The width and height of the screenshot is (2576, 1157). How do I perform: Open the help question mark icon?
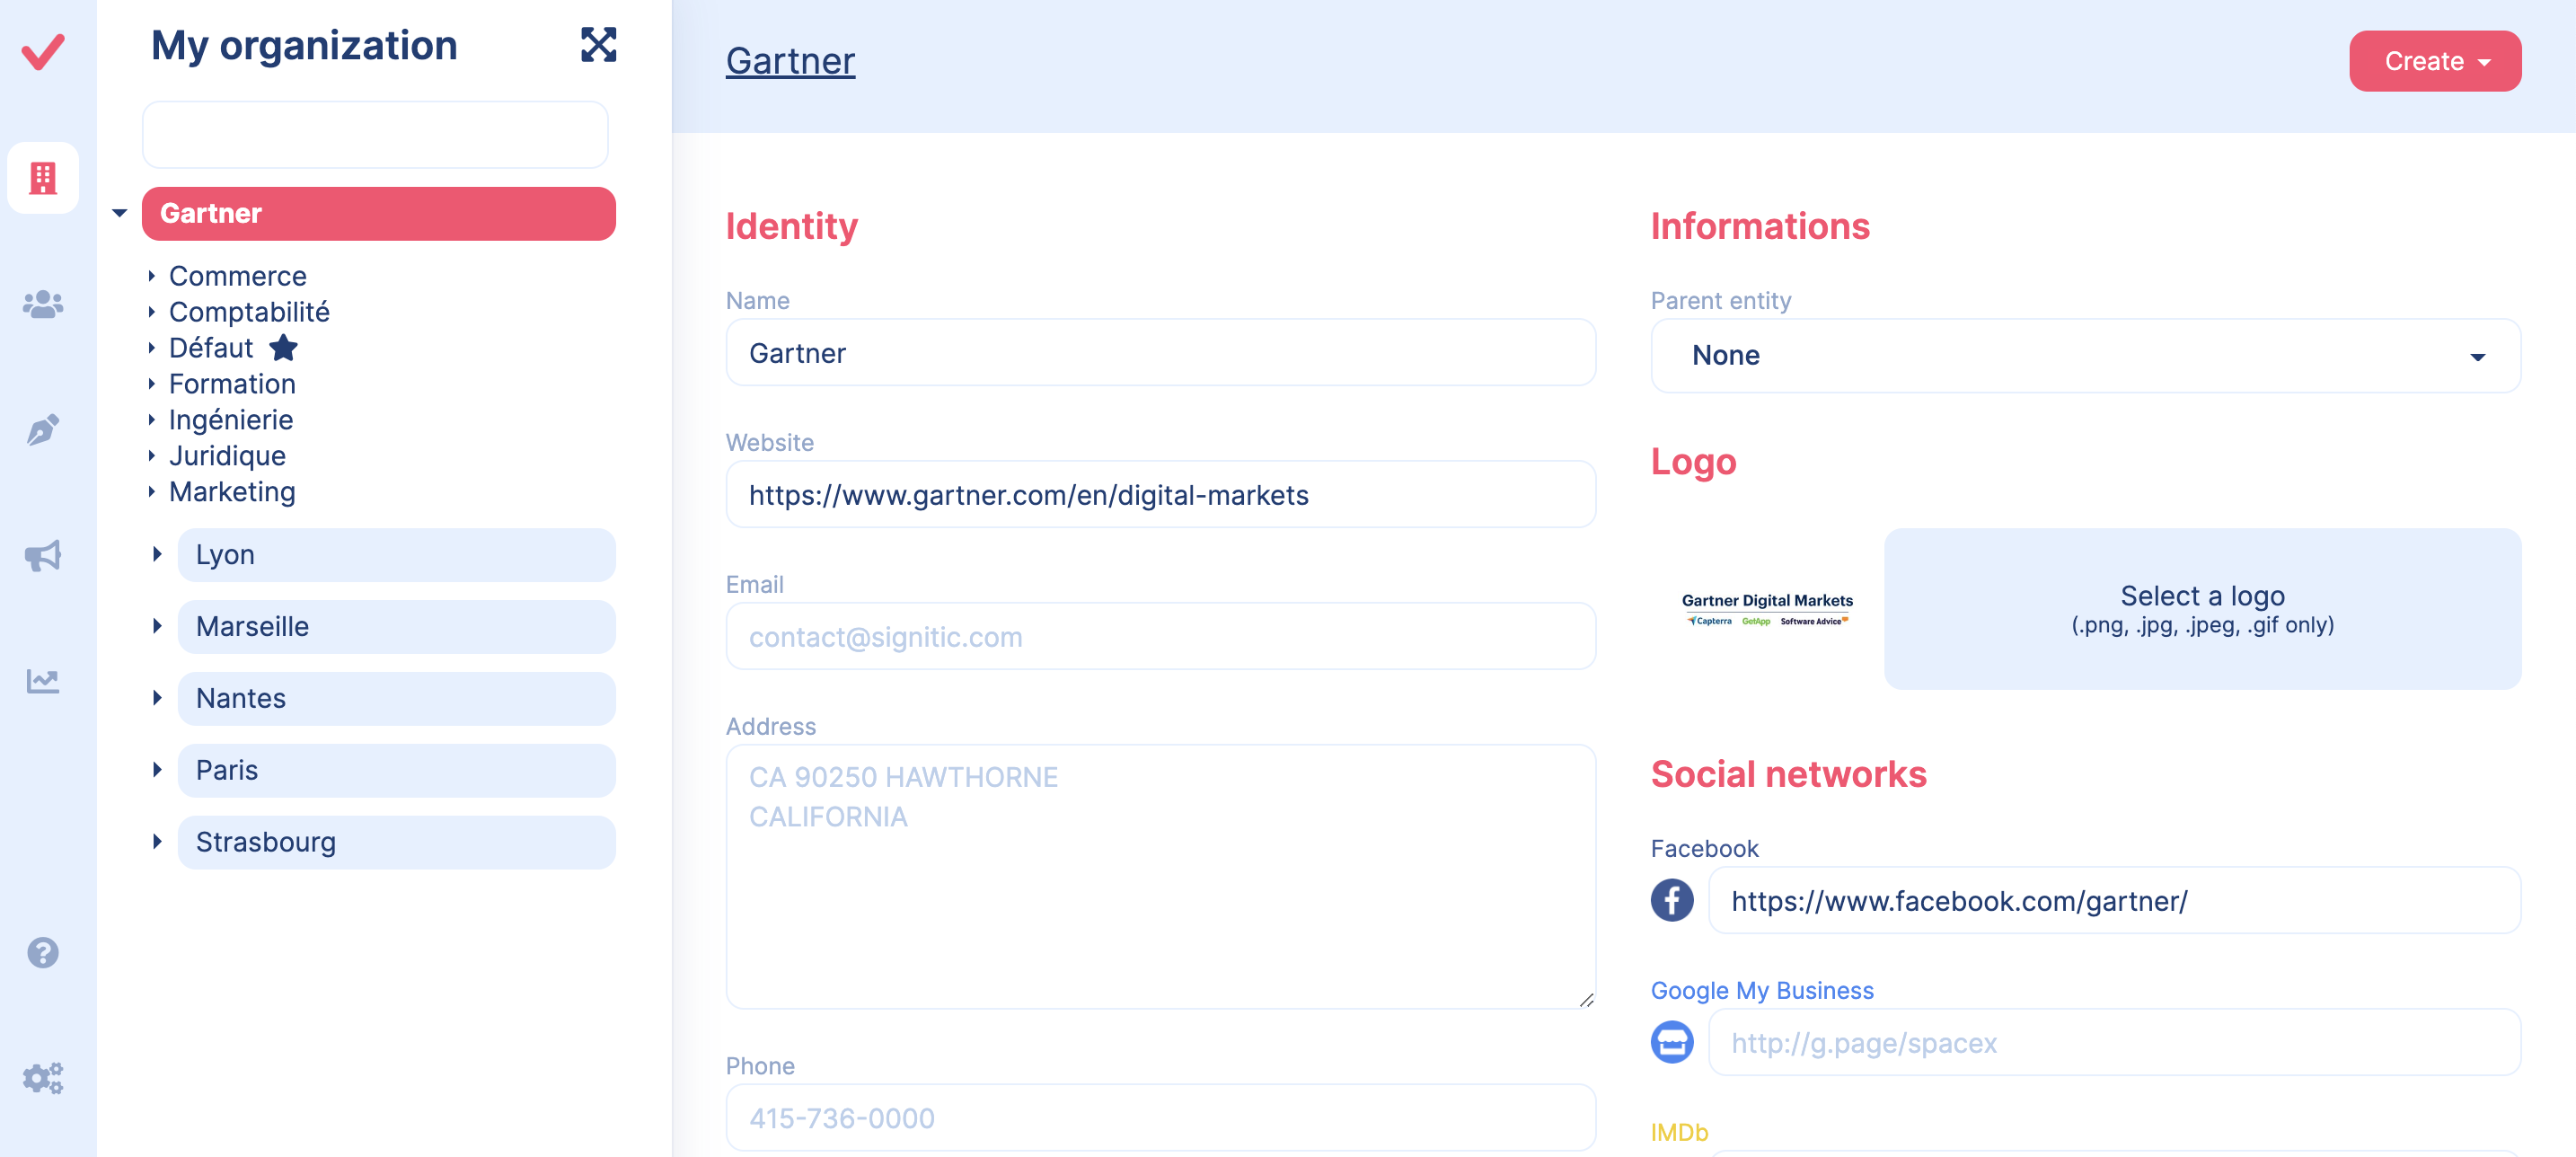click(x=43, y=952)
